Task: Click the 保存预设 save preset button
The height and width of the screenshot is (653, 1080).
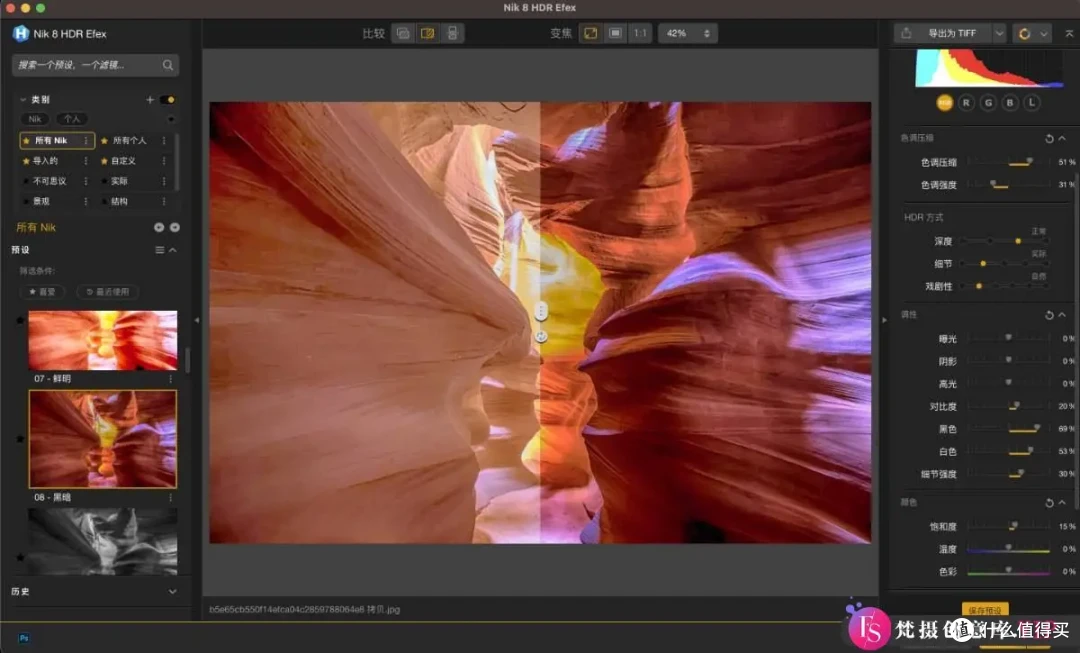Action: tap(985, 610)
